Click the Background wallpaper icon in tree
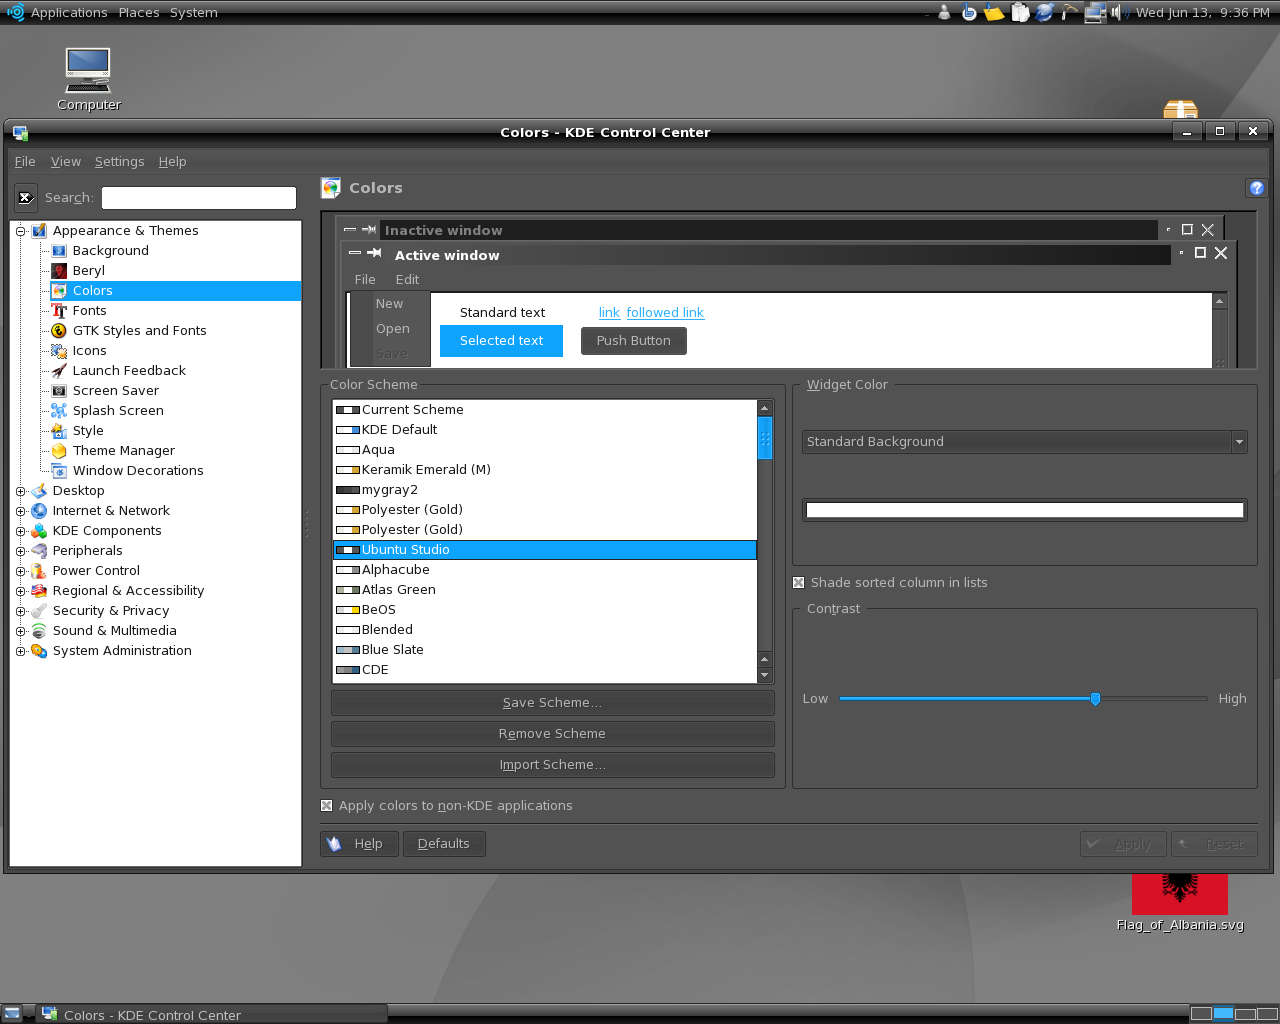The width and height of the screenshot is (1280, 1024). tap(59, 251)
